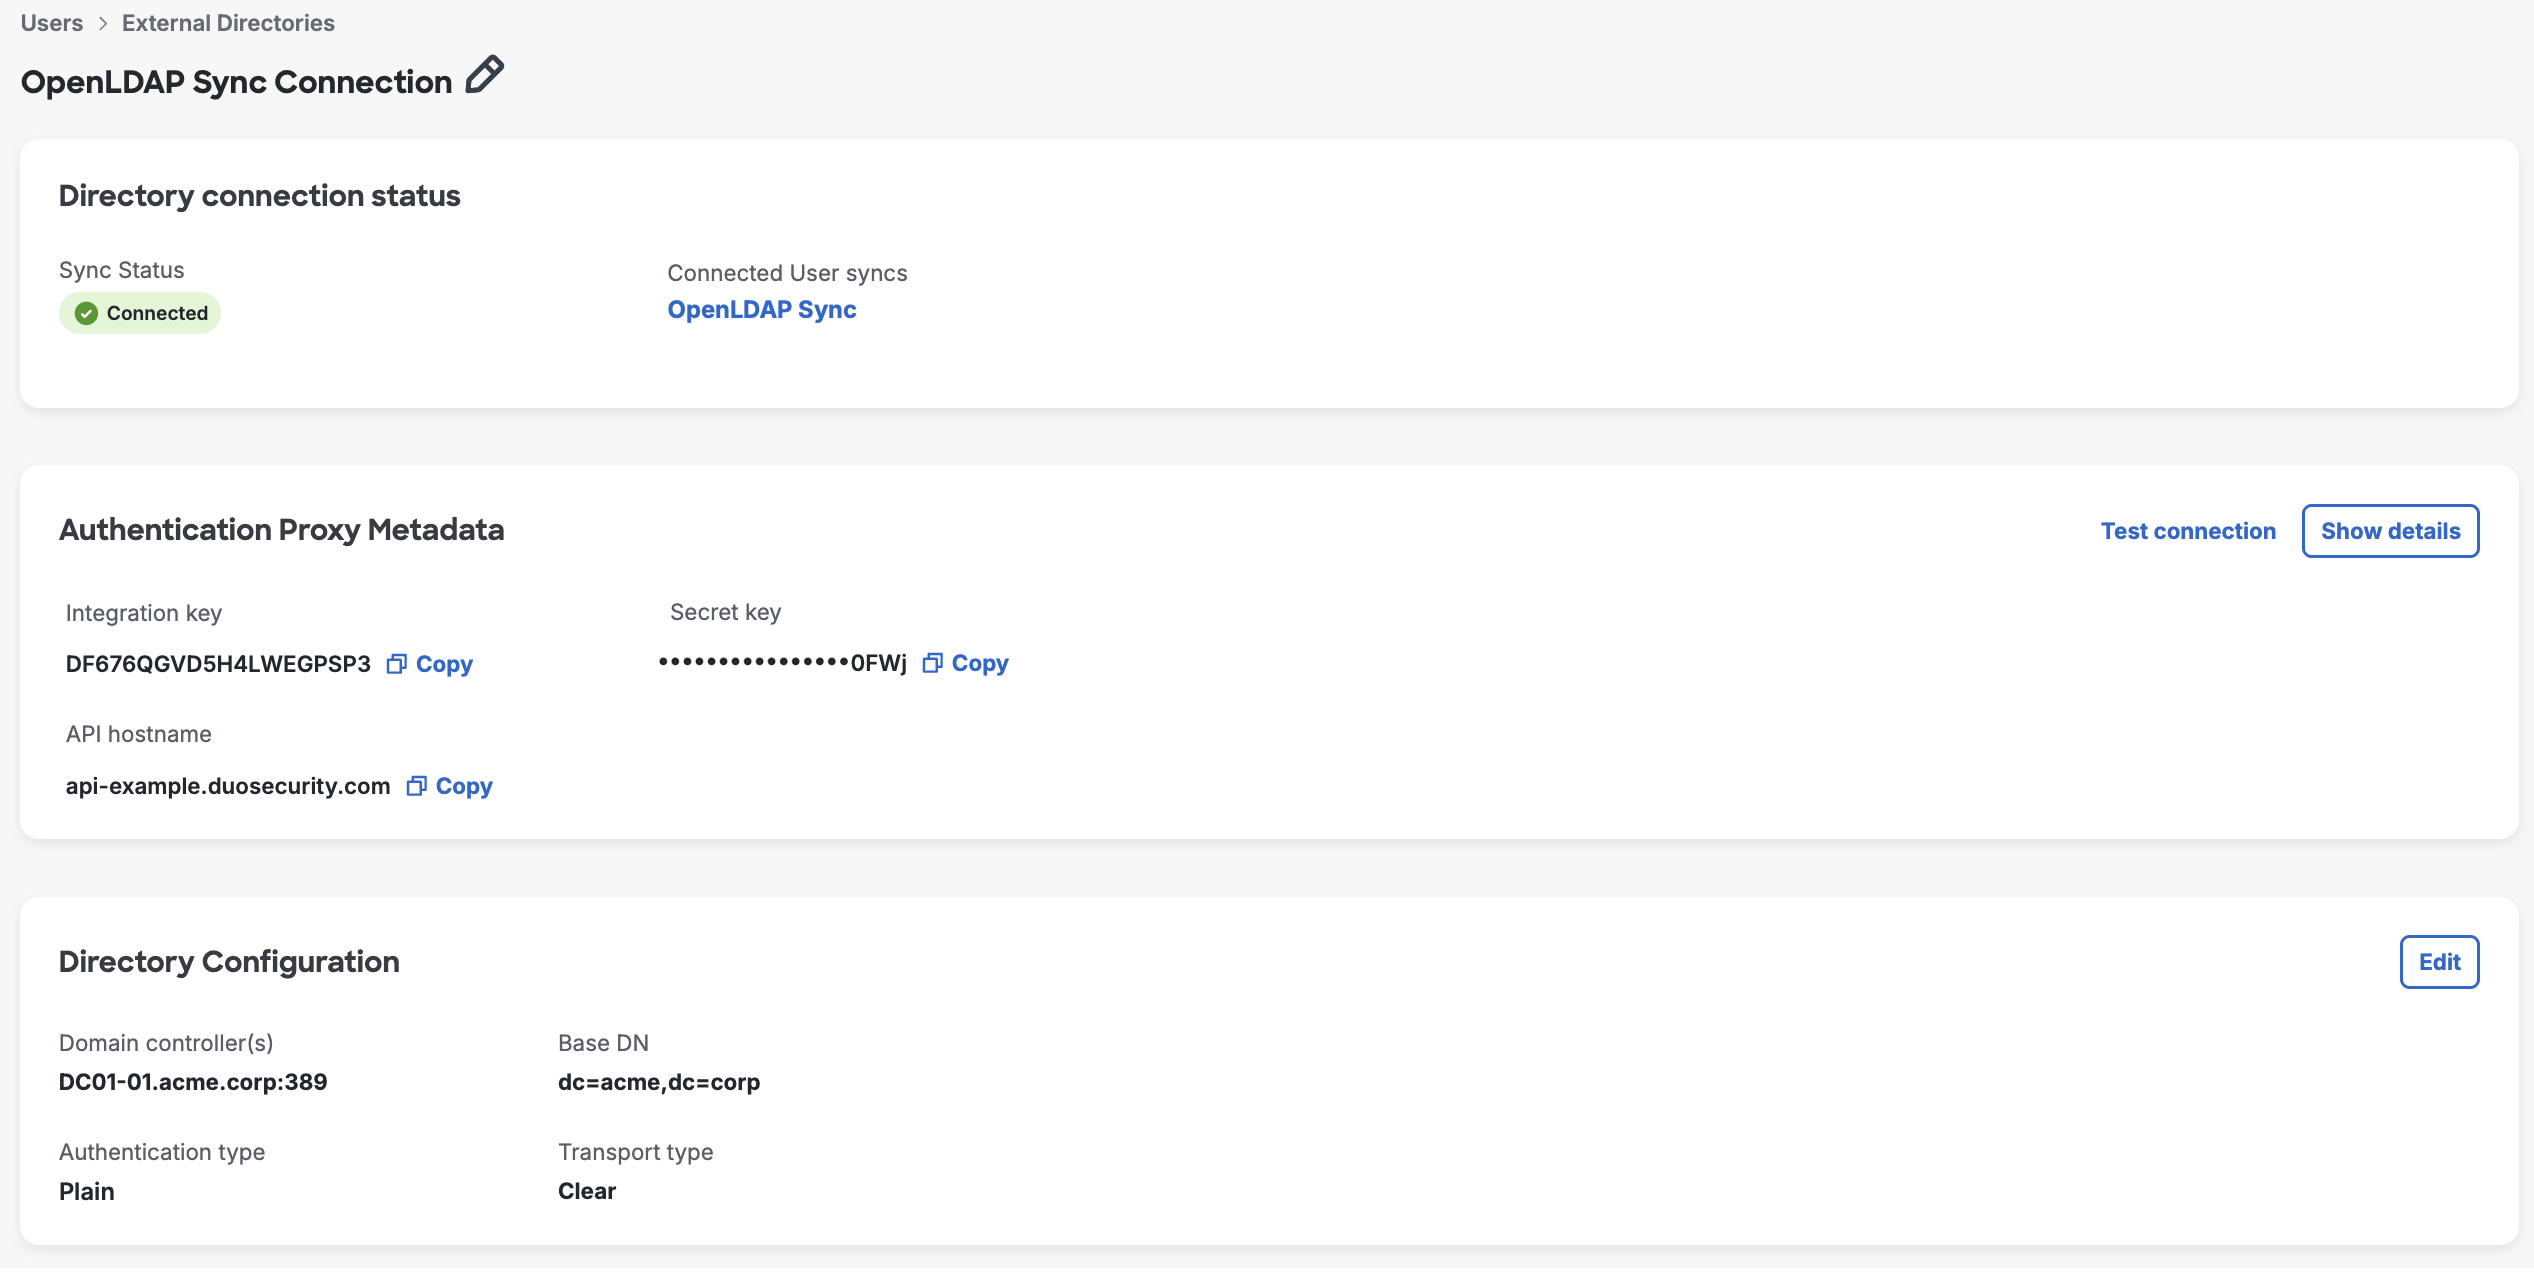
Task: Click the Directory Configuration heading
Action: pos(229,962)
